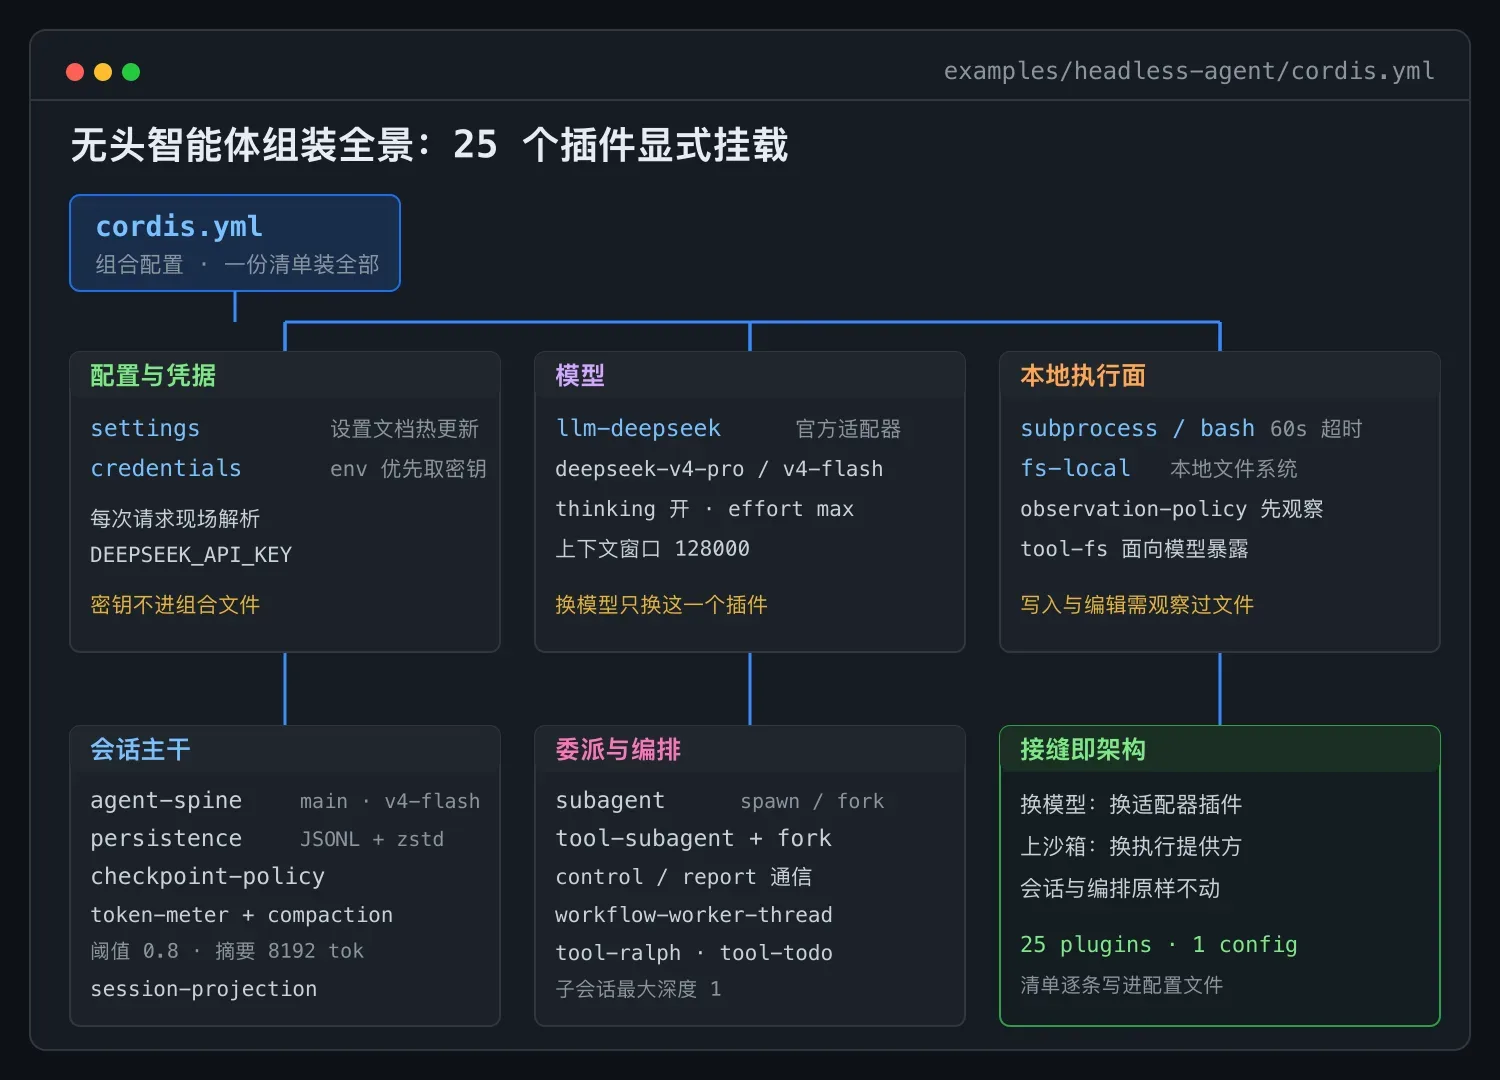Click the 子会话最大深度 1 line
Image resolution: width=1500 pixels, height=1080 pixels.
pos(638,989)
